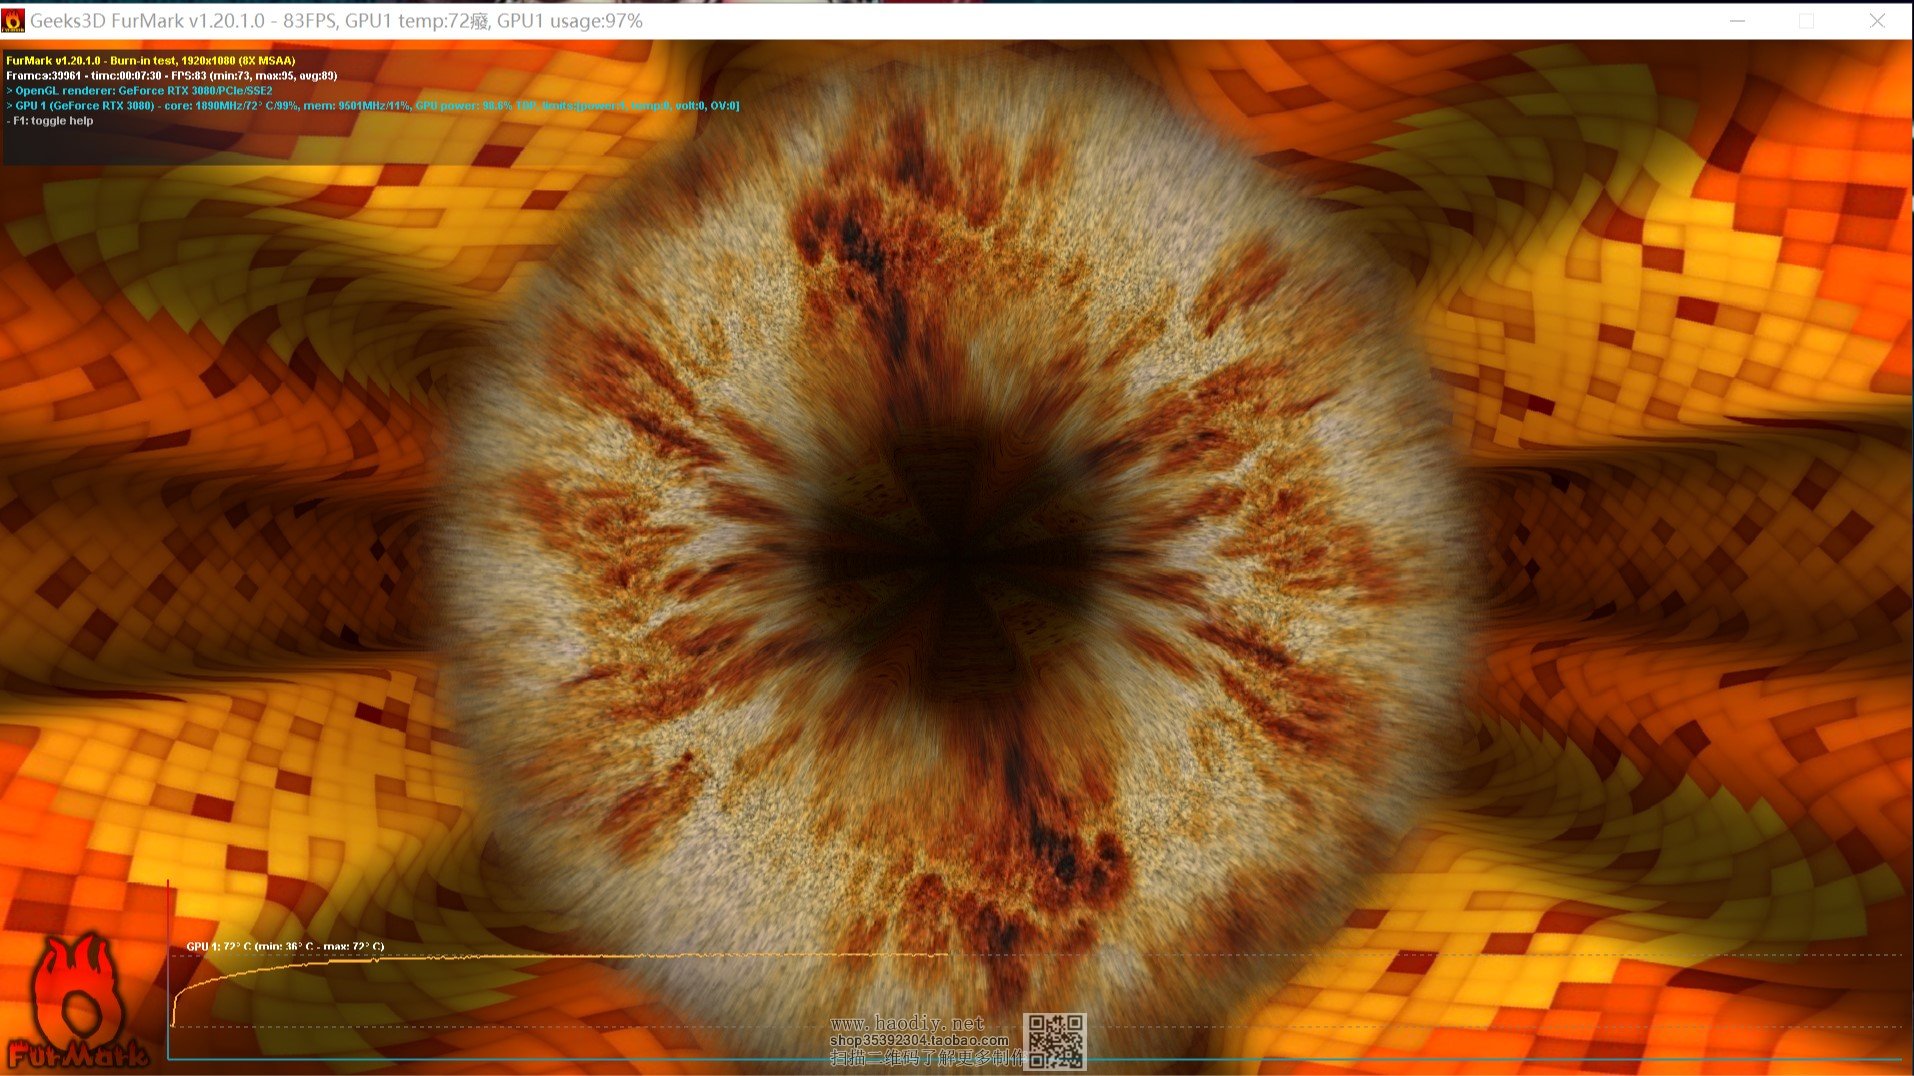This screenshot has height=1076, width=1914.
Task: Minimize the FurMark window
Action: [x=1738, y=21]
